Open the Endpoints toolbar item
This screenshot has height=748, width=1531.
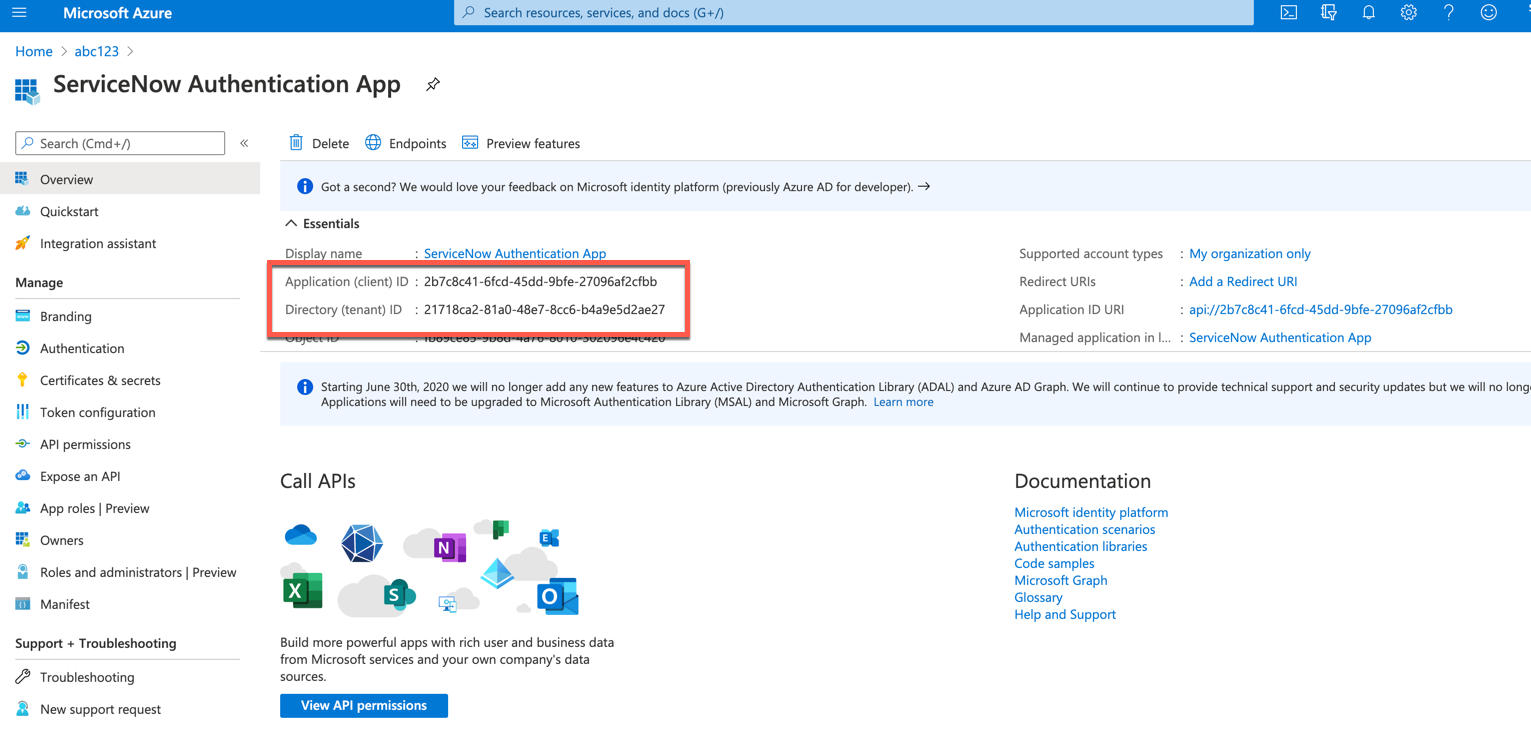click(x=405, y=143)
